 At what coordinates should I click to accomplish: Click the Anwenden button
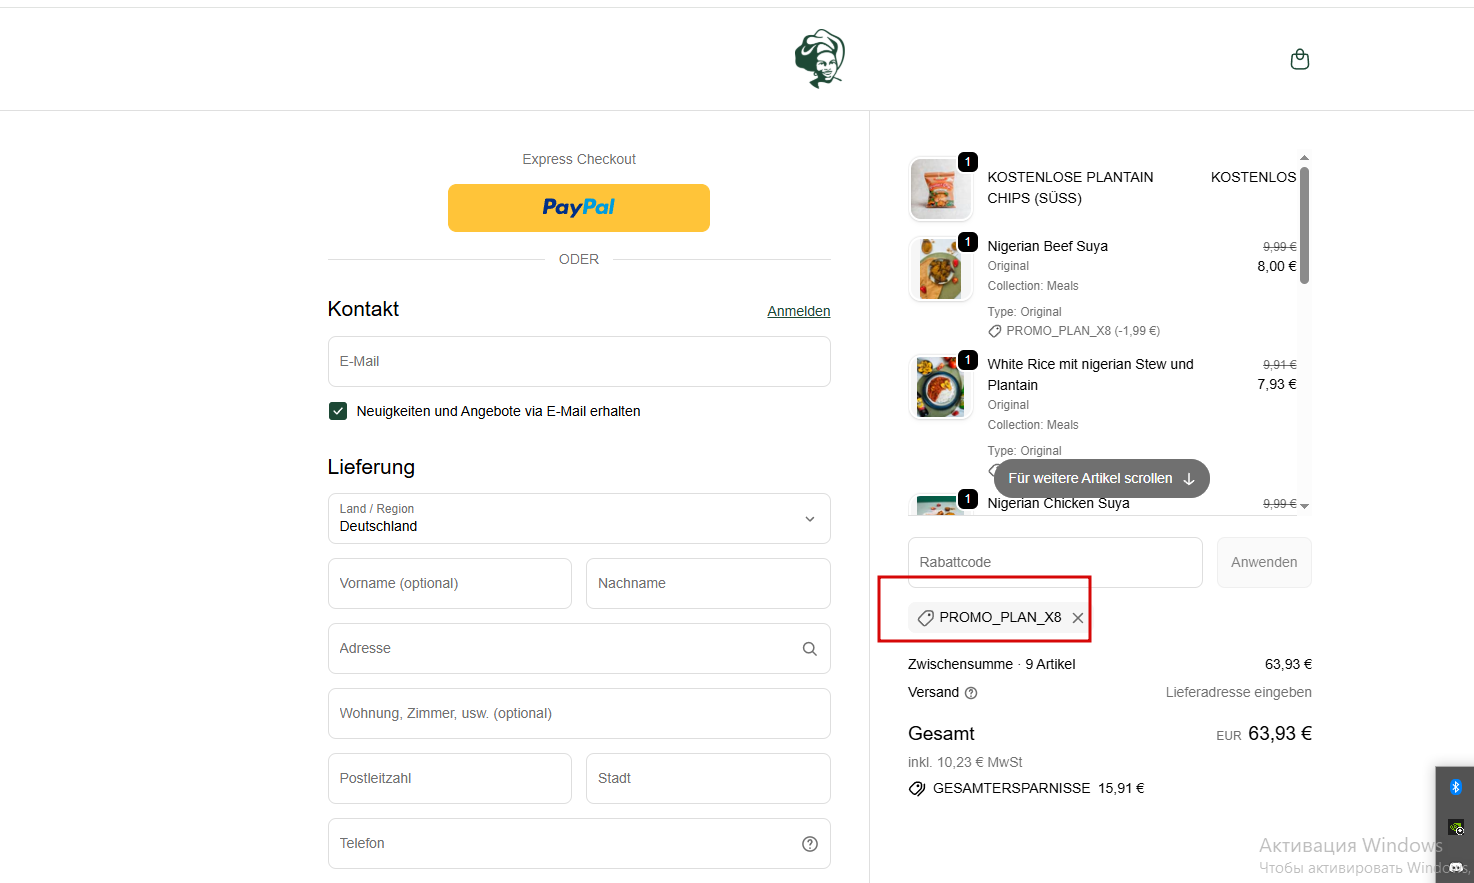point(1264,562)
